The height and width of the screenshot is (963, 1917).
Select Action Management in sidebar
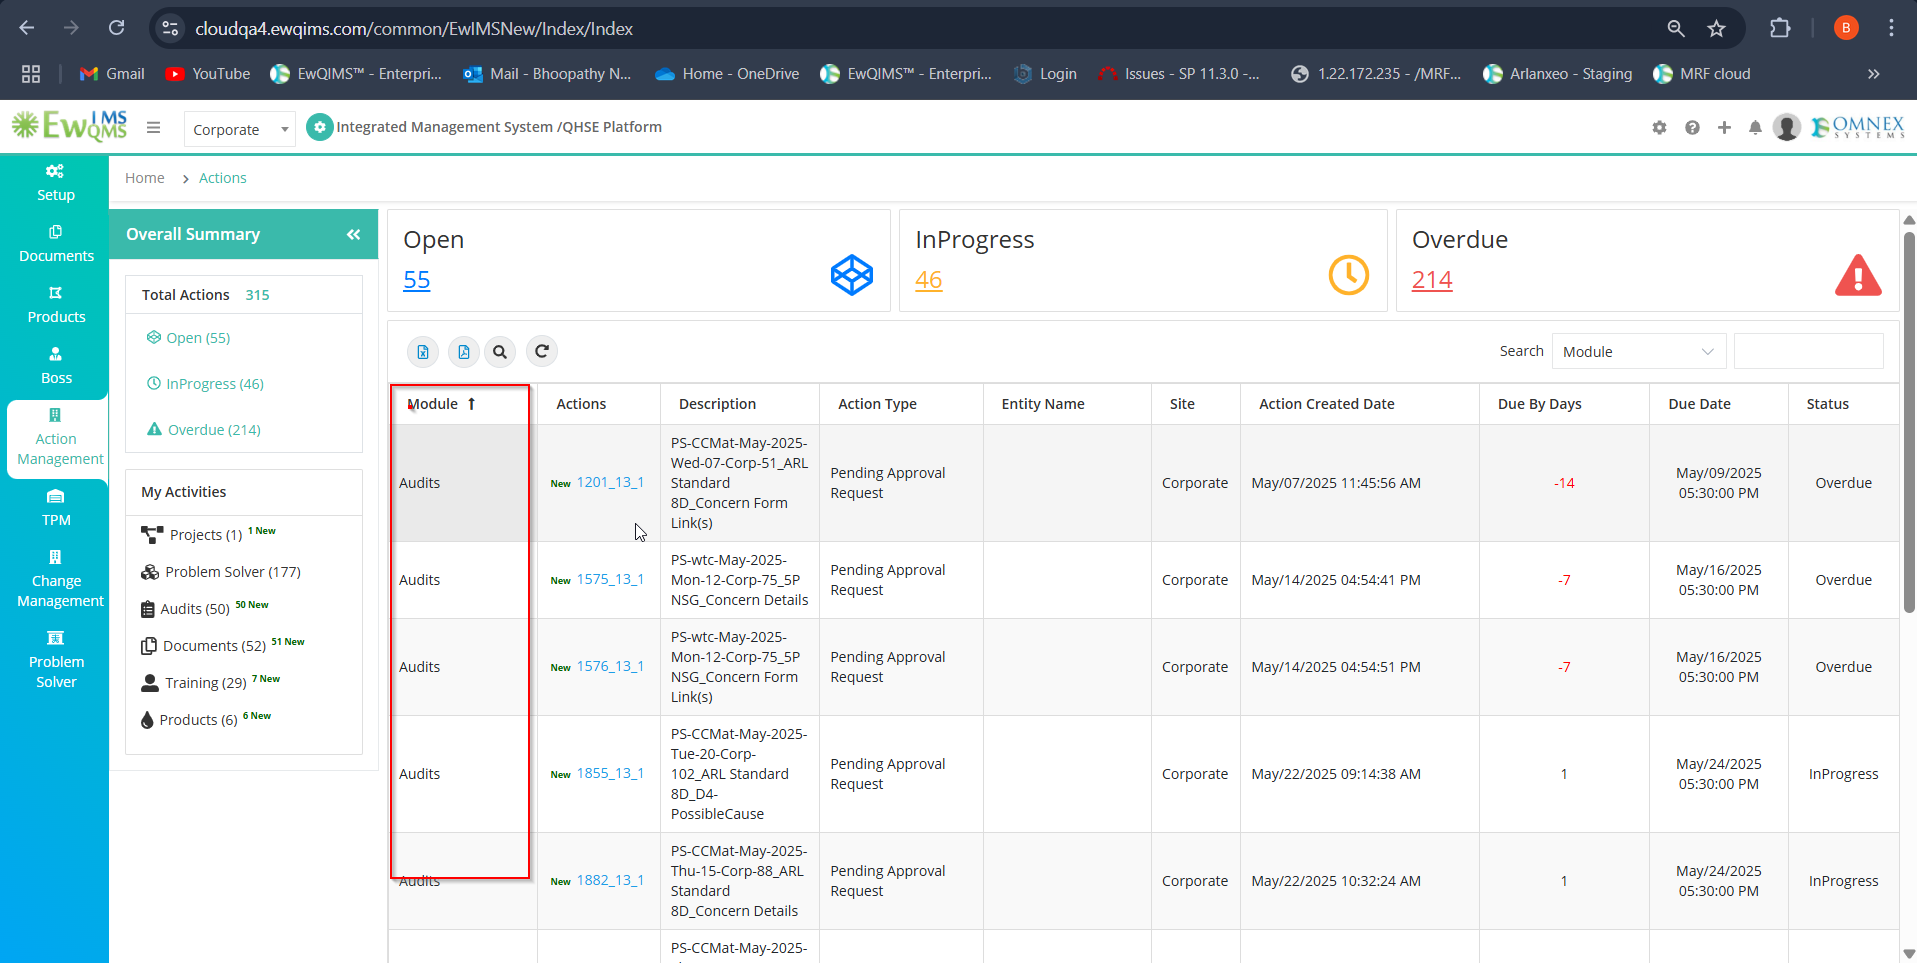point(58,438)
